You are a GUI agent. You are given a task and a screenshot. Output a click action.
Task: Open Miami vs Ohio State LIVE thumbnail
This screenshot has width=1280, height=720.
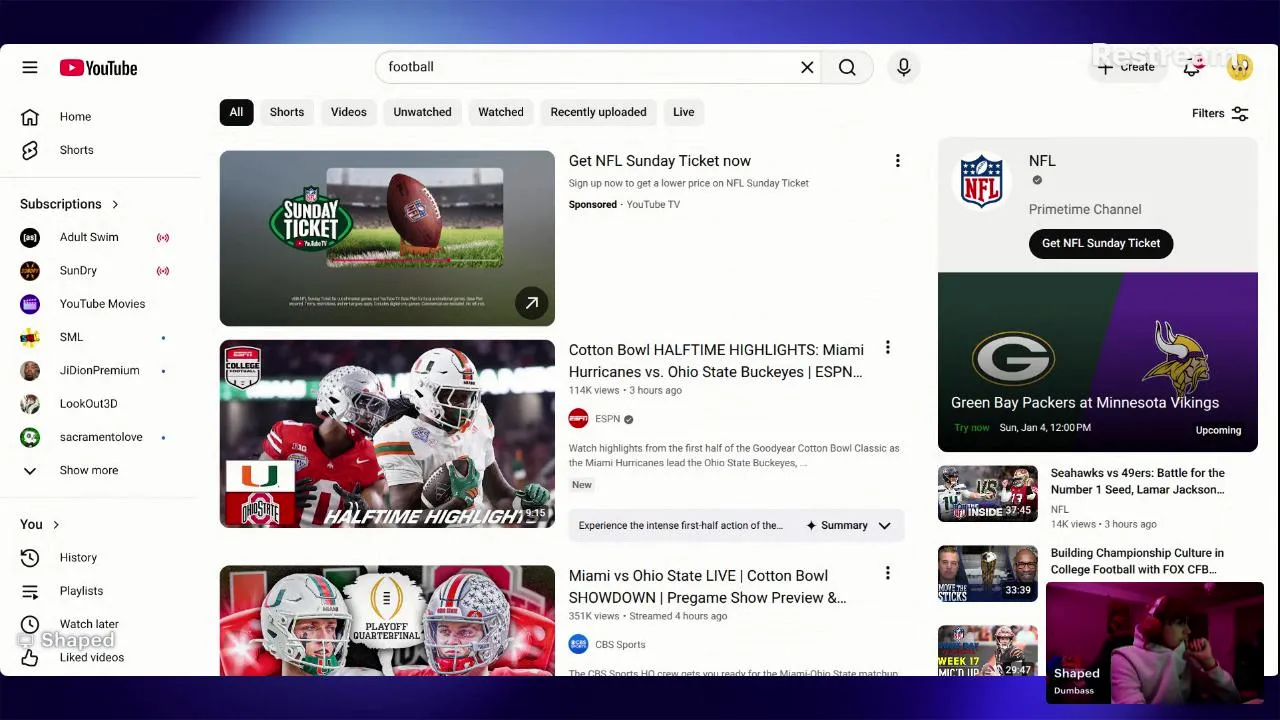click(x=387, y=621)
